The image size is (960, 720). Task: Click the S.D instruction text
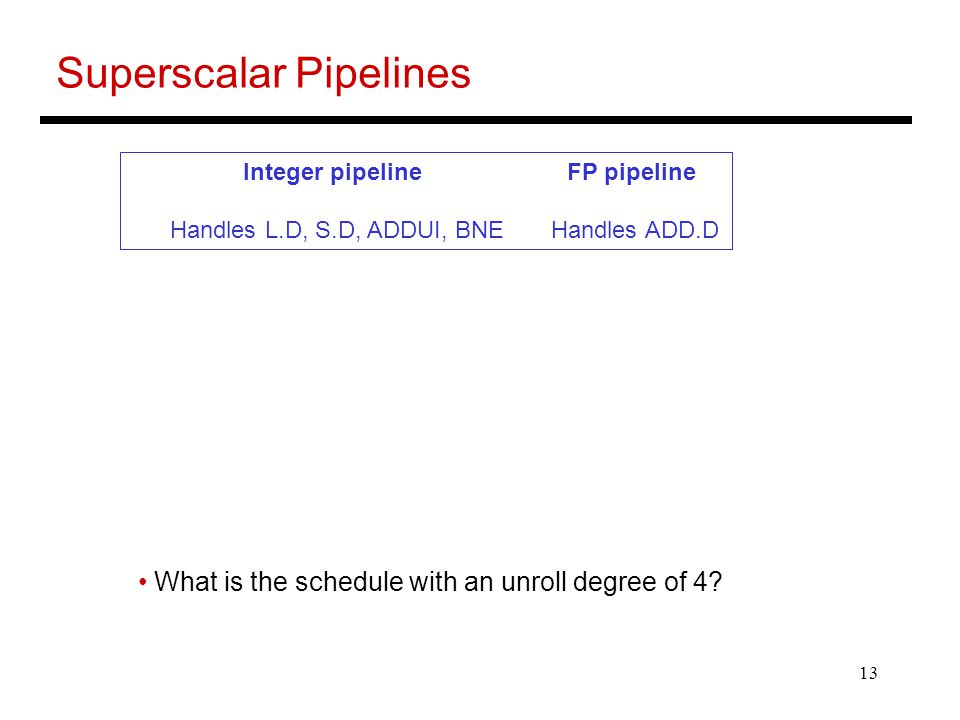337,231
